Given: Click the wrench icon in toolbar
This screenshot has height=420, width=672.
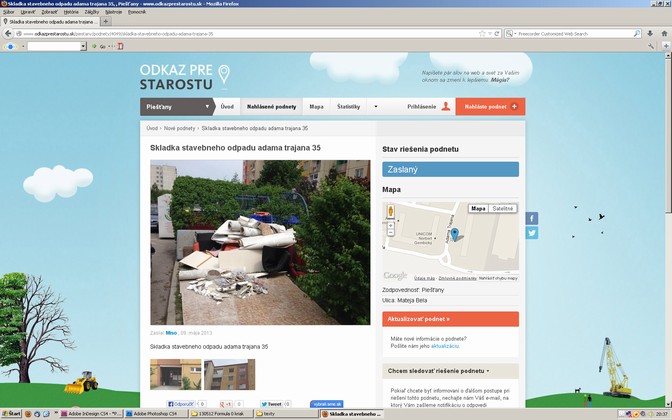Looking at the screenshot, I should pos(651,46).
